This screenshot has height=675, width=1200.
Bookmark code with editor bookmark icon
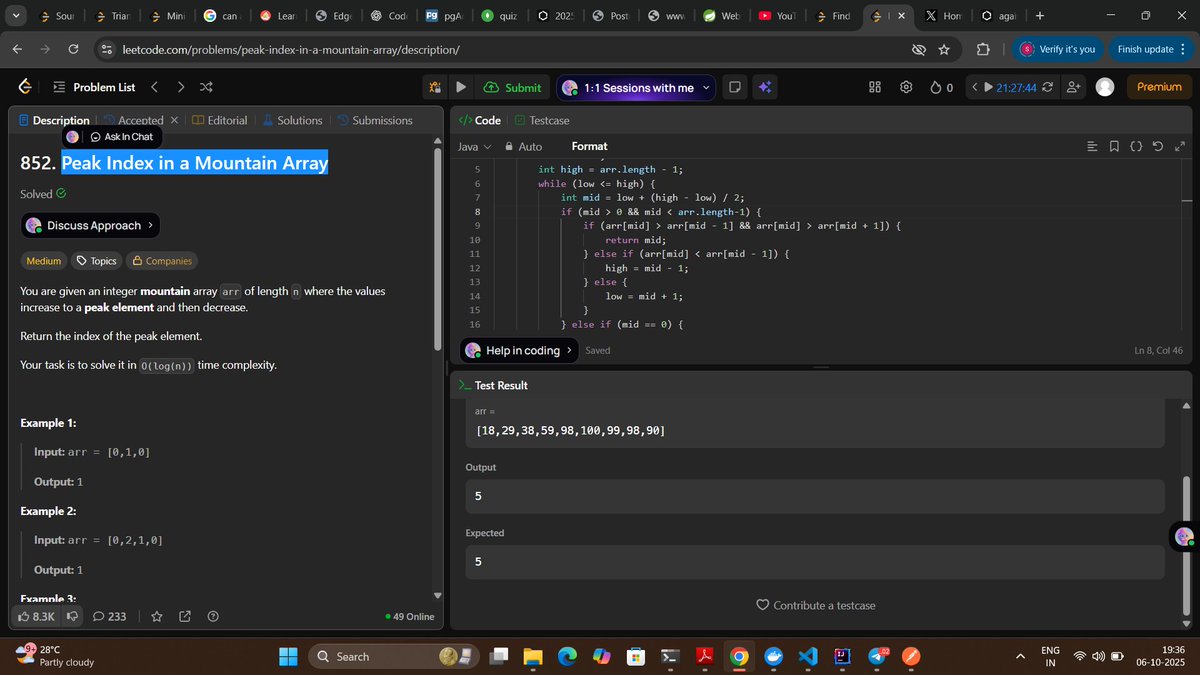click(x=1113, y=147)
